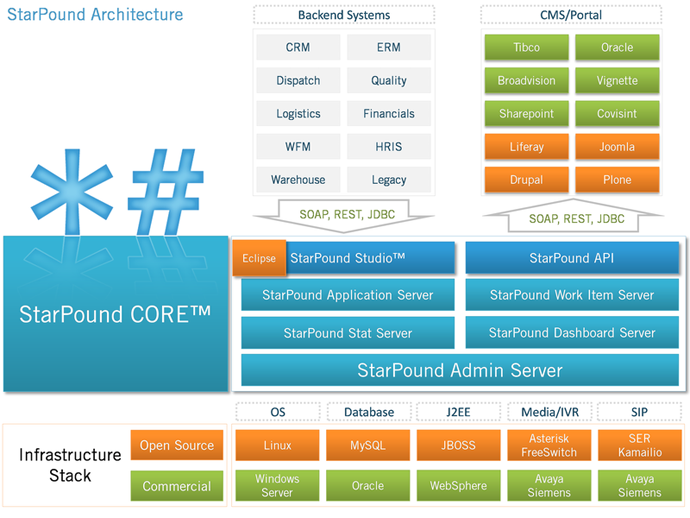Click the CRM backend system box
690x518 pixels.
pyautogui.click(x=298, y=47)
